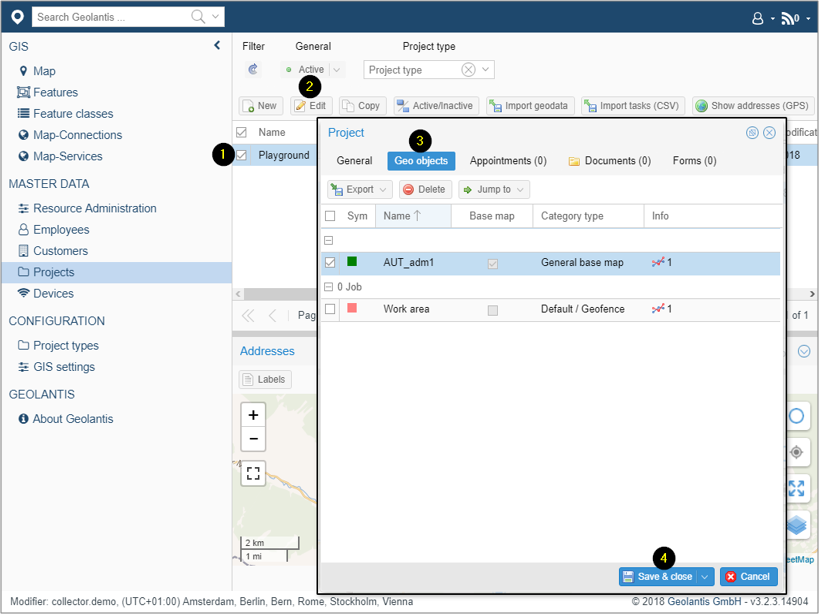Collapse the 0 Job group
819x614 pixels.
(x=329, y=287)
